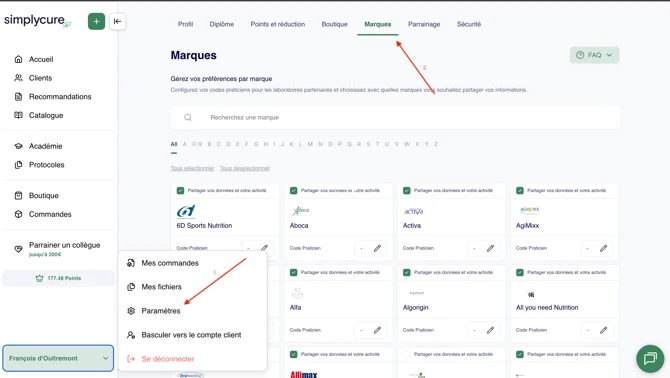The width and height of the screenshot is (670, 378).
Task: Switch to Points et réduction tab
Action: 278,24
